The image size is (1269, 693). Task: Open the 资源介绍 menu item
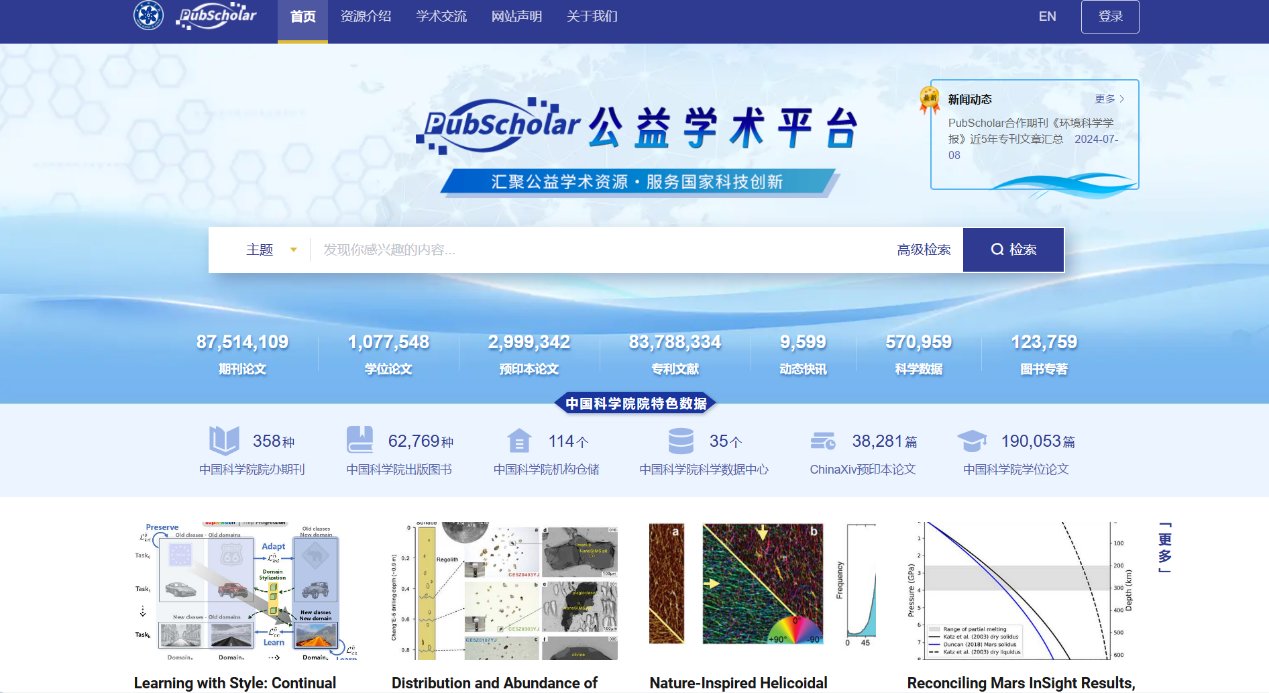point(366,16)
